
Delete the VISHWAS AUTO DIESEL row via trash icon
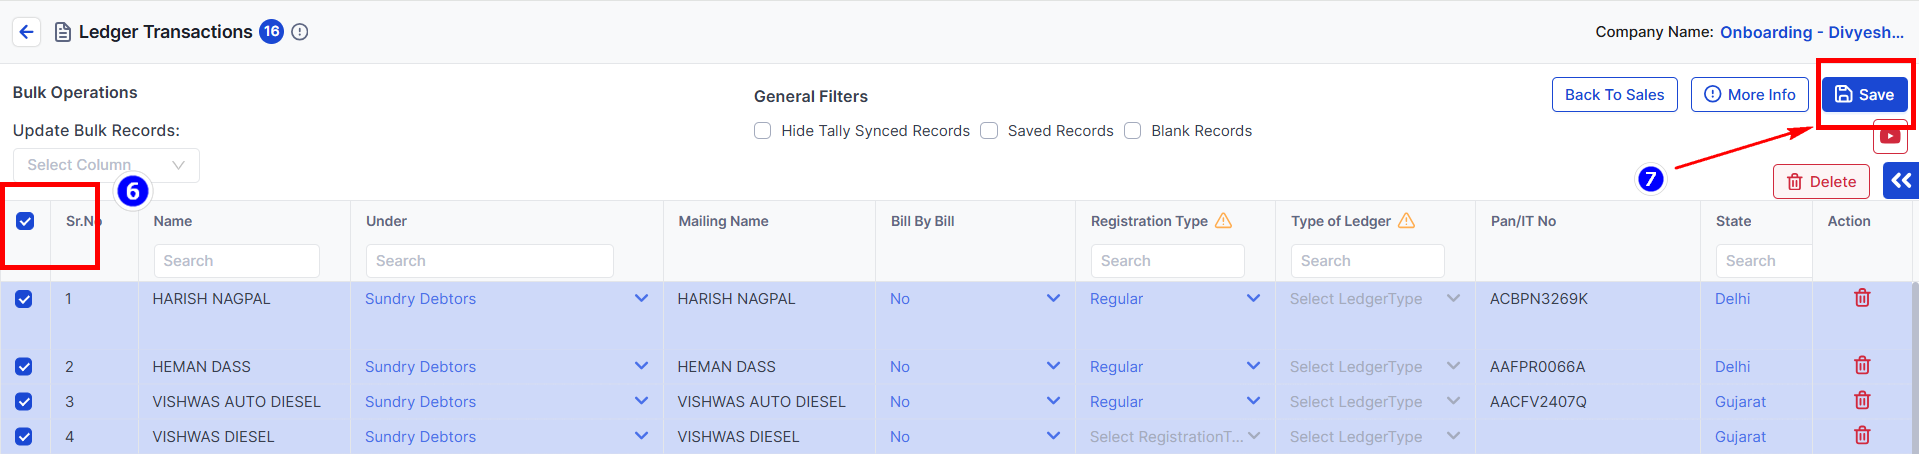(1862, 401)
